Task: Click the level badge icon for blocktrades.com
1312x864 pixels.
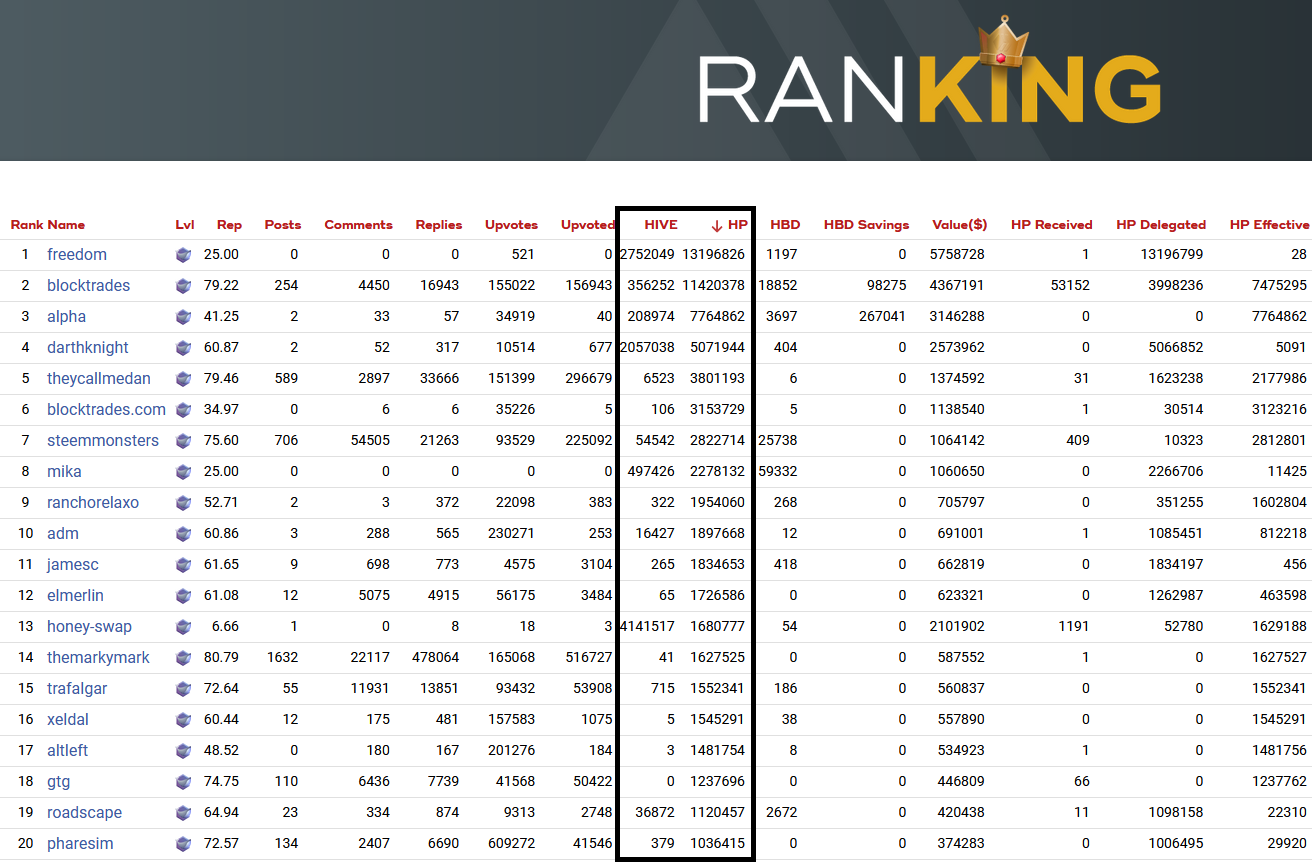Action: point(183,410)
